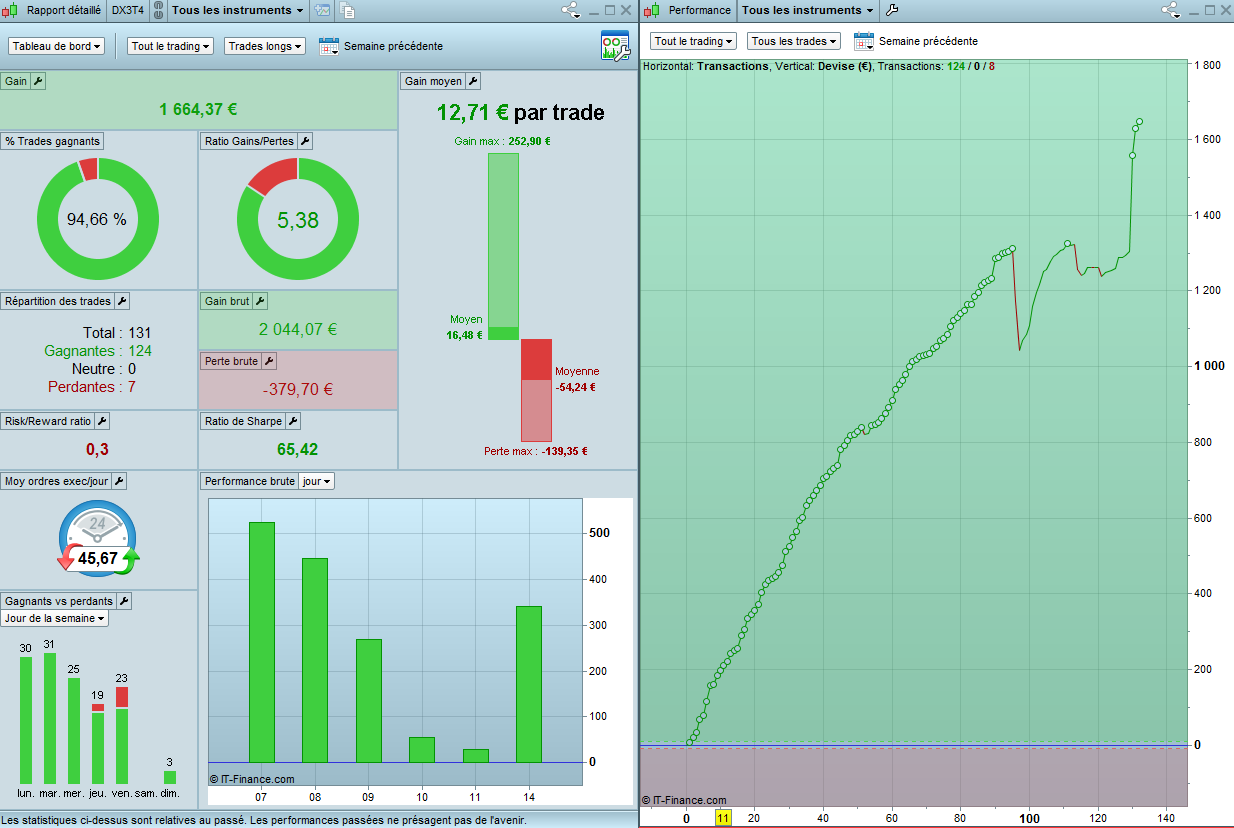Click the gross loss value -379,70 €

coord(298,389)
